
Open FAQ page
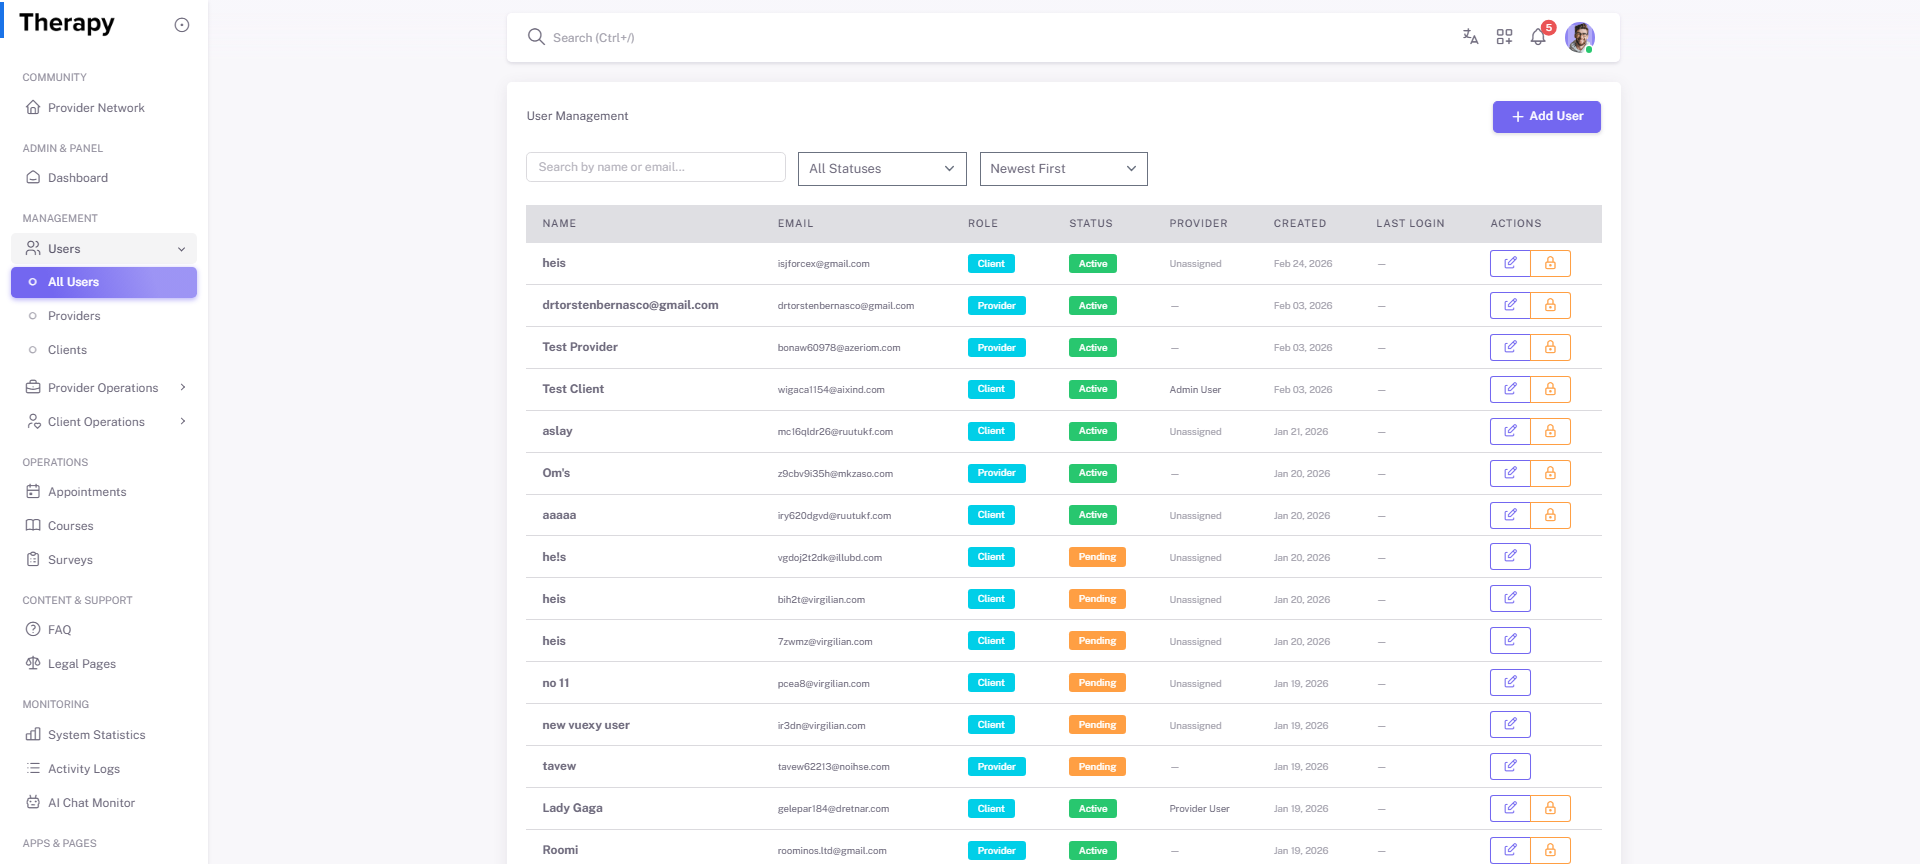click(104, 630)
